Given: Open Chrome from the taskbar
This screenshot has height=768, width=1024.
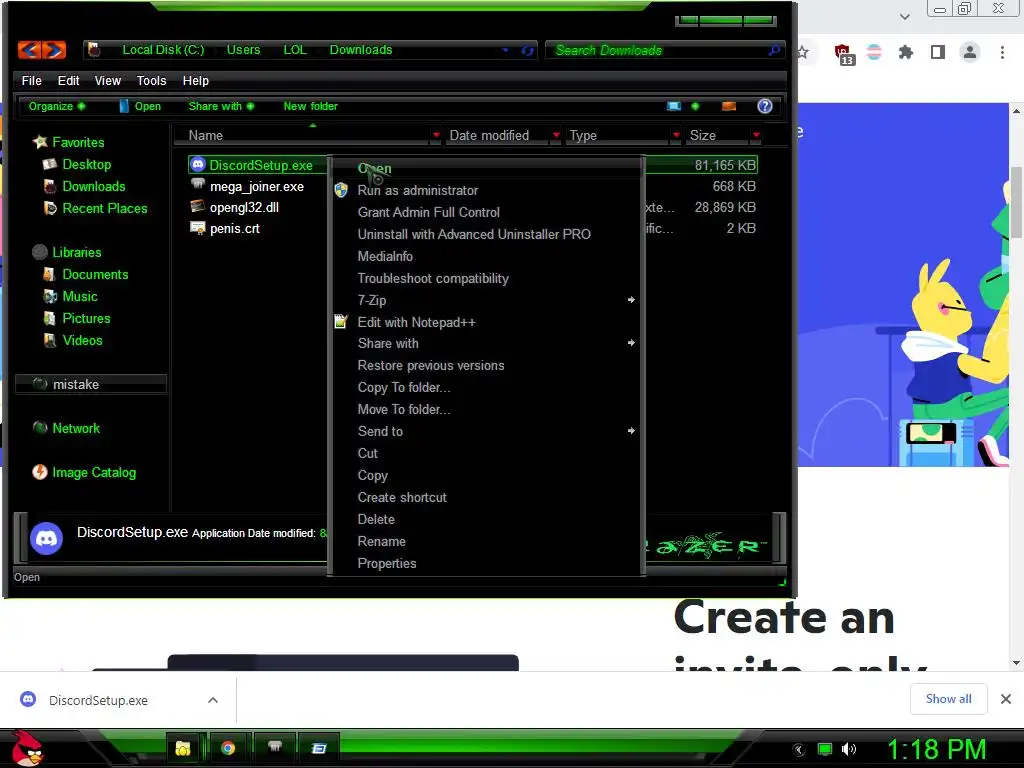Looking at the screenshot, I should pyautogui.click(x=228, y=748).
